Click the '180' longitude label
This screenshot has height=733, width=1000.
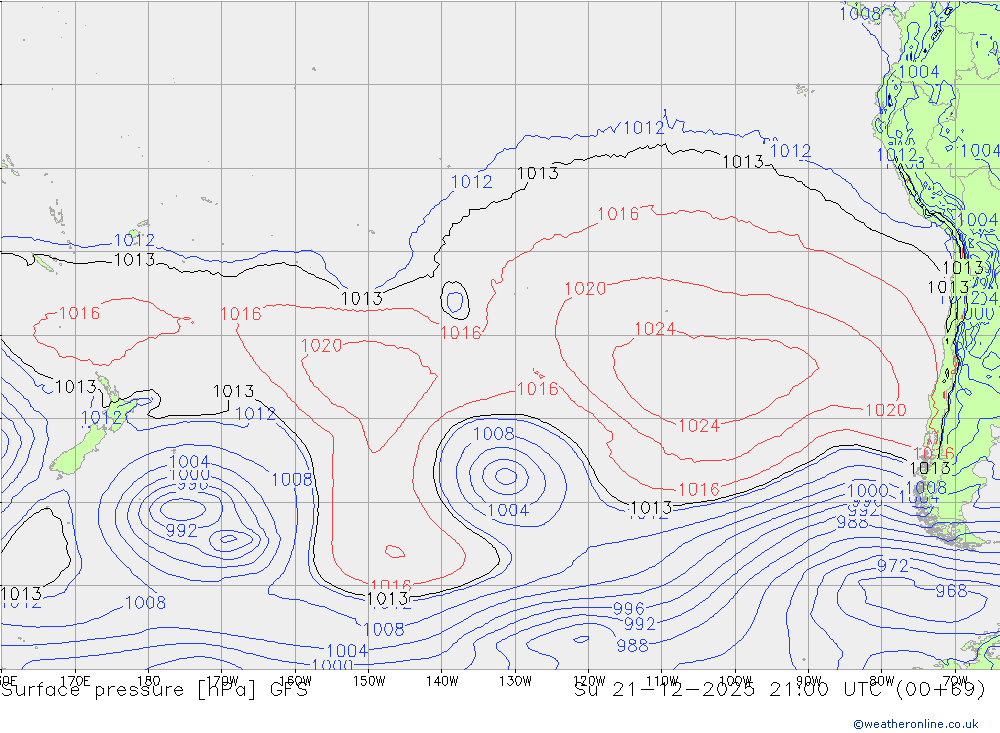click(149, 681)
